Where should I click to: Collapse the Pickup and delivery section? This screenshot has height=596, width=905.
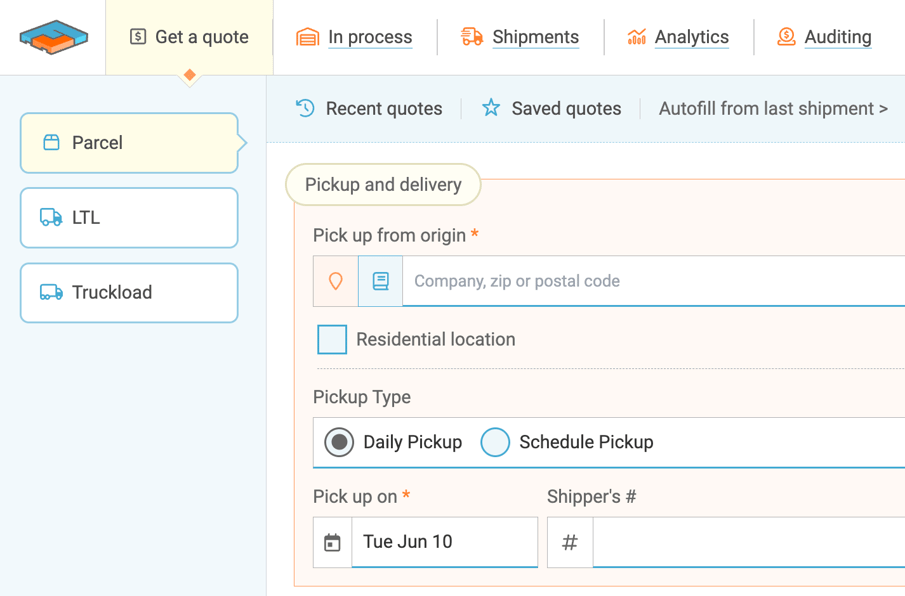[382, 184]
